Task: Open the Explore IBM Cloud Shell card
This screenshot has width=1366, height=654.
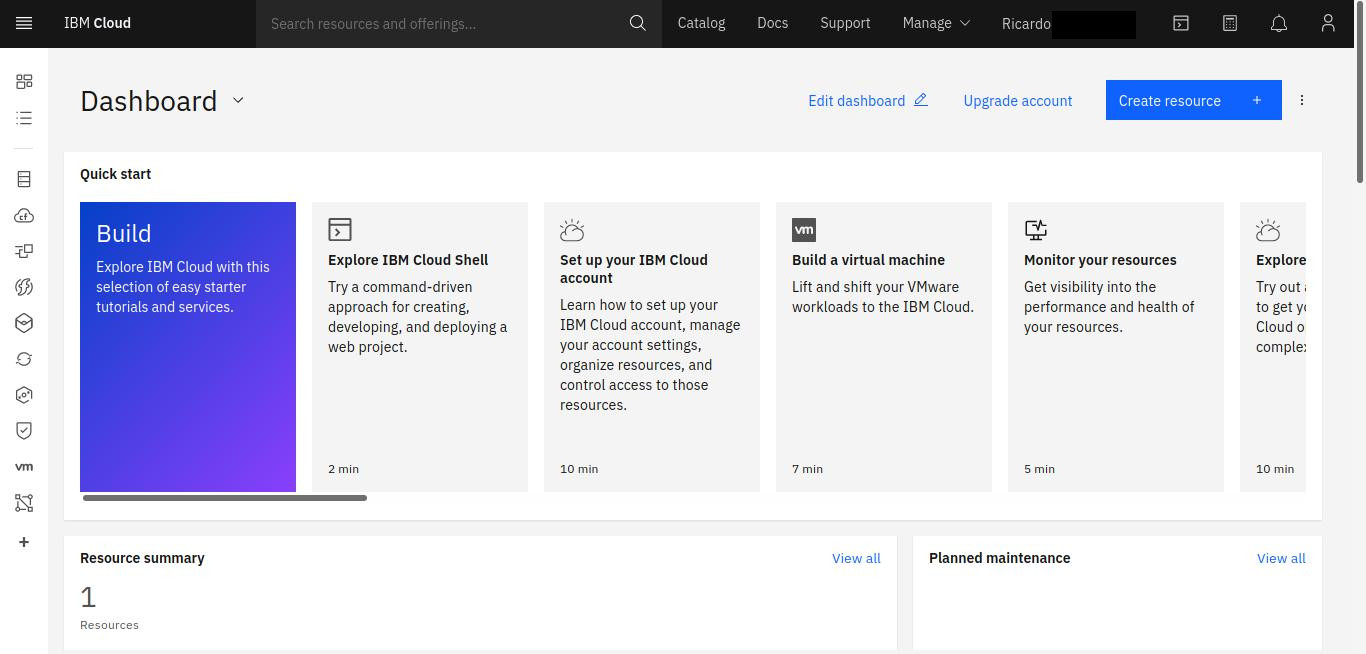Action: 420,347
